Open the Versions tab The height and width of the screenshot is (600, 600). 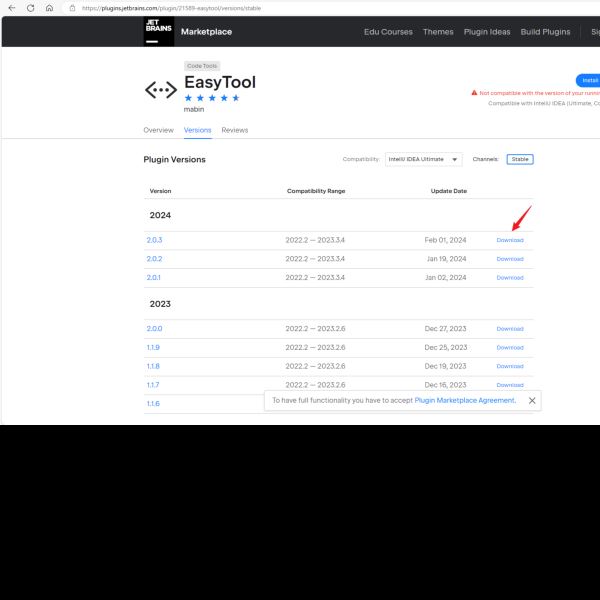pos(197,130)
